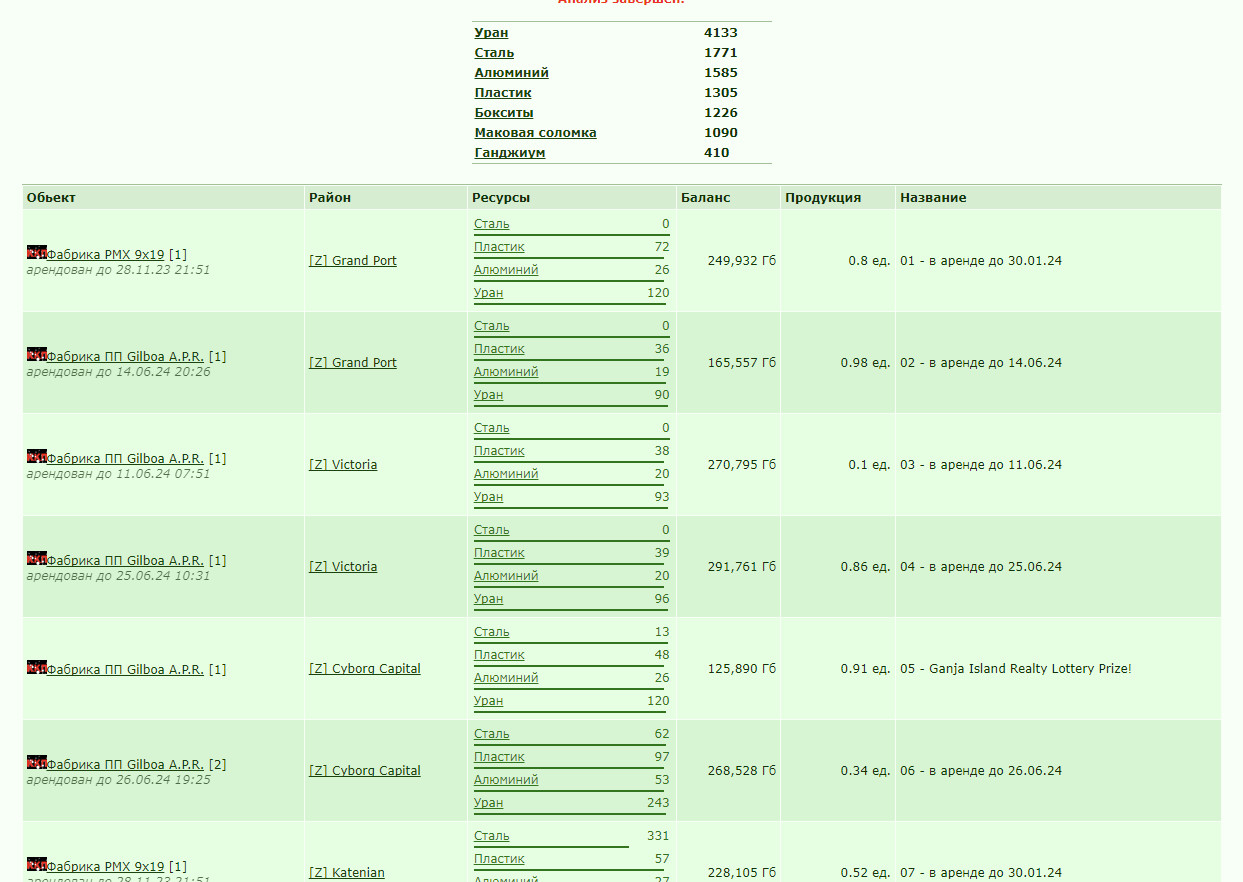Image resolution: width=1243 pixels, height=882 pixels.
Task: Open the Маковая соломка summary link
Action: 535,133
